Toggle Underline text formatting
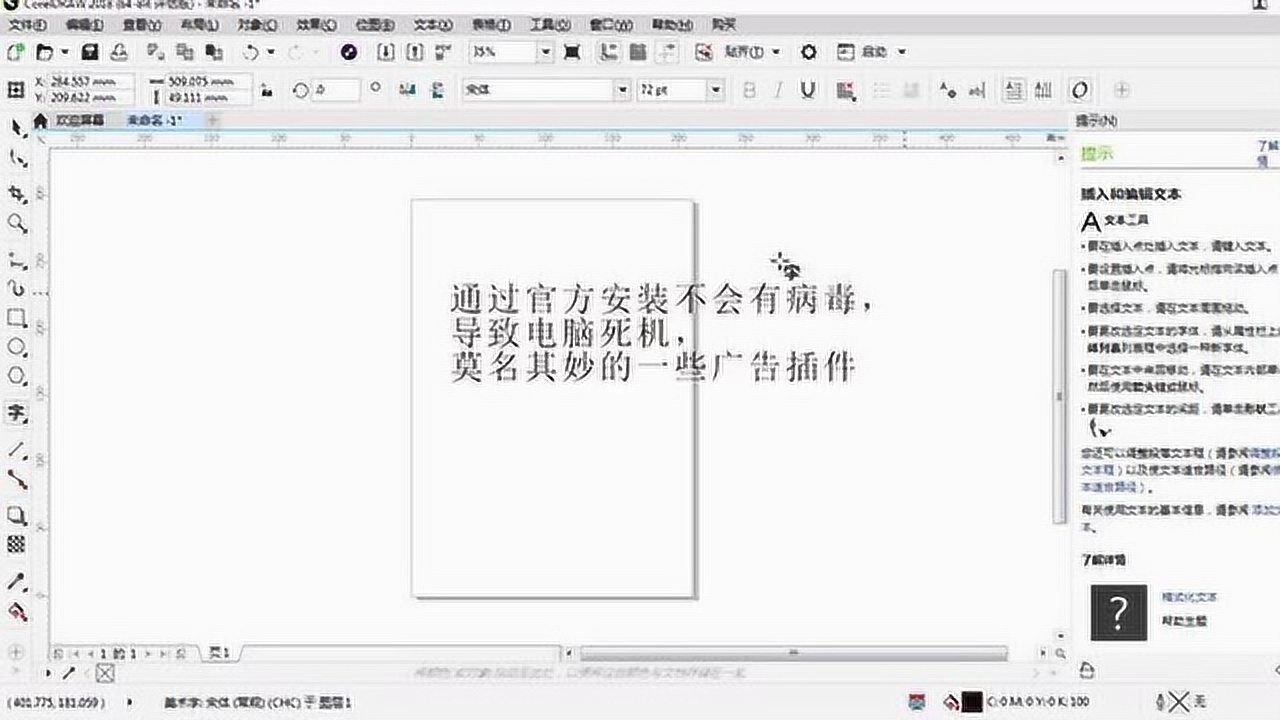1280x720 pixels. pyautogui.click(x=808, y=90)
